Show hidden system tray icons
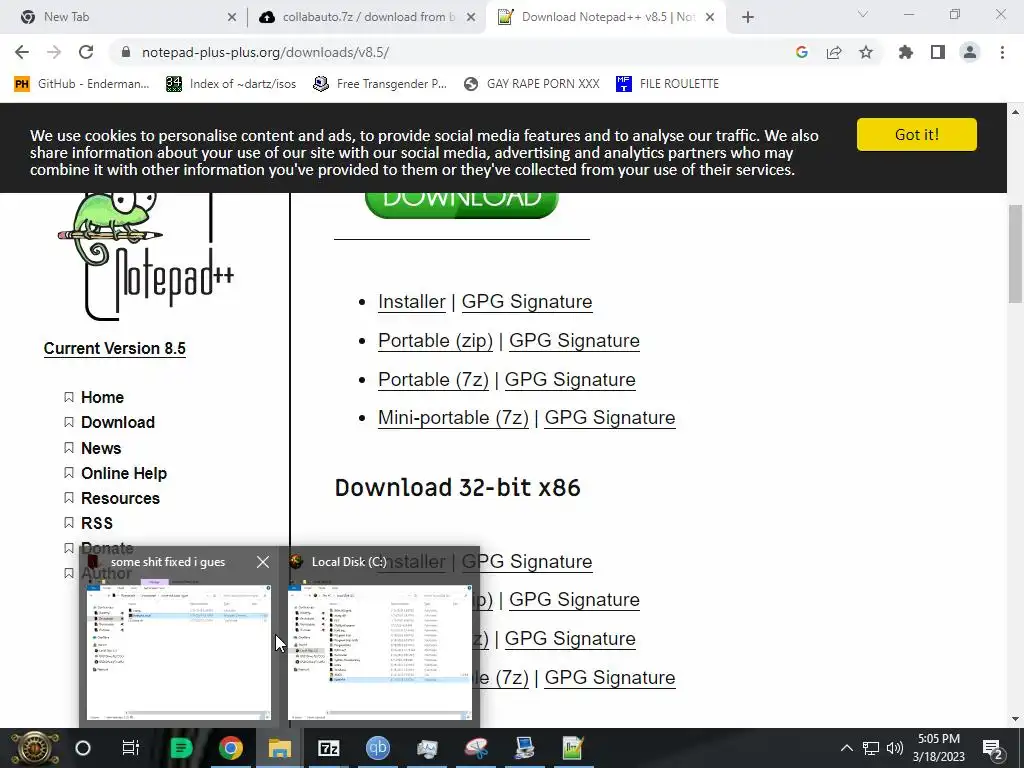Viewport: 1024px width, 768px height. click(846, 748)
